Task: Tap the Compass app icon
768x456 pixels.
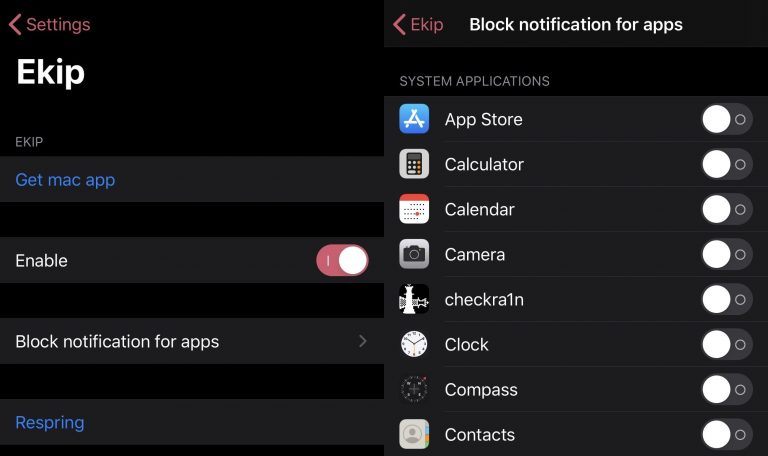Action: coord(414,389)
